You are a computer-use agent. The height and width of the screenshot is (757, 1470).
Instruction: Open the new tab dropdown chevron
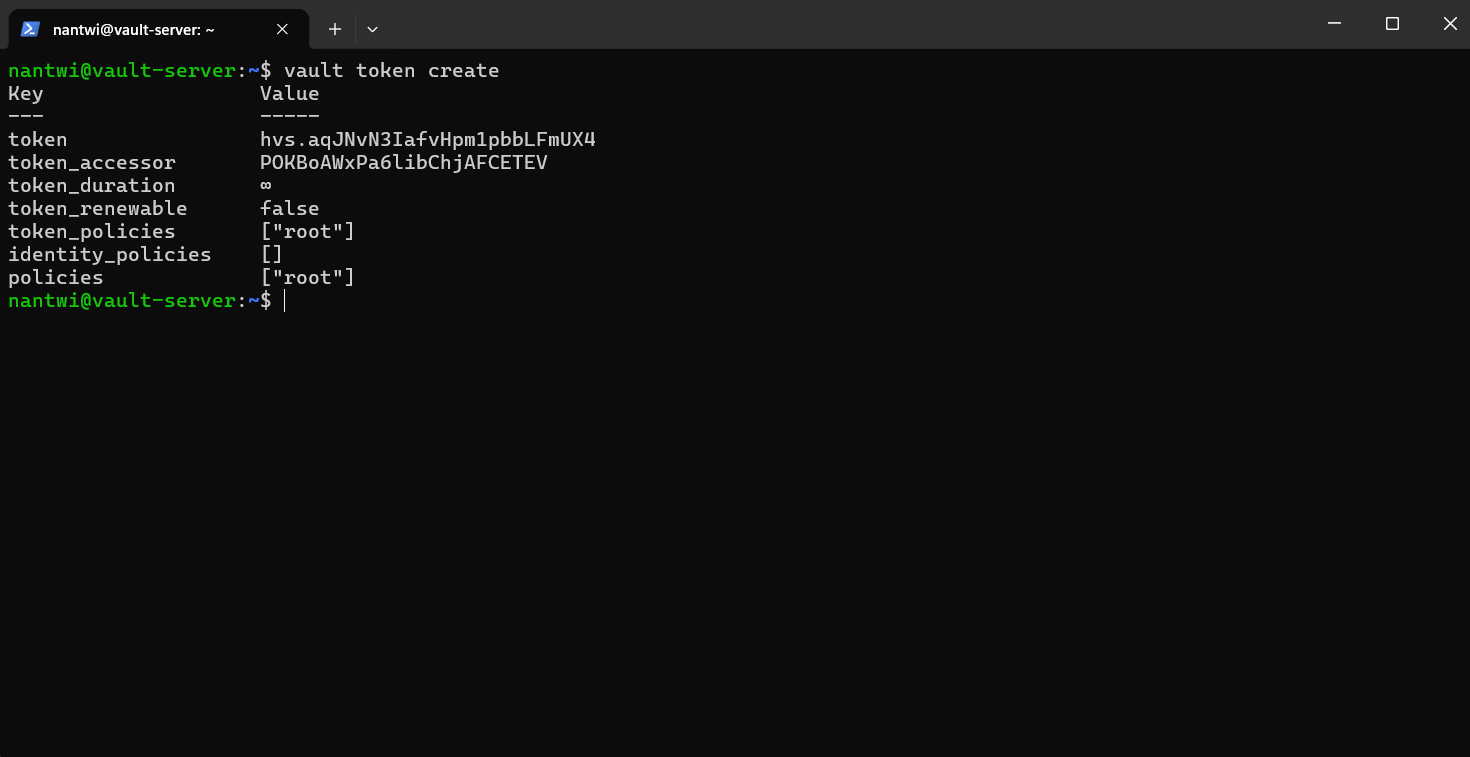(371, 29)
